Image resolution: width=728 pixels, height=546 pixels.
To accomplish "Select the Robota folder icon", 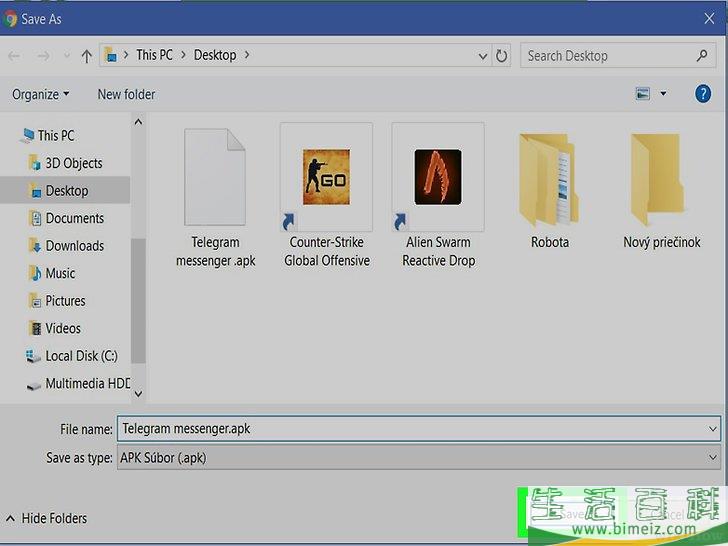I will 549,179.
